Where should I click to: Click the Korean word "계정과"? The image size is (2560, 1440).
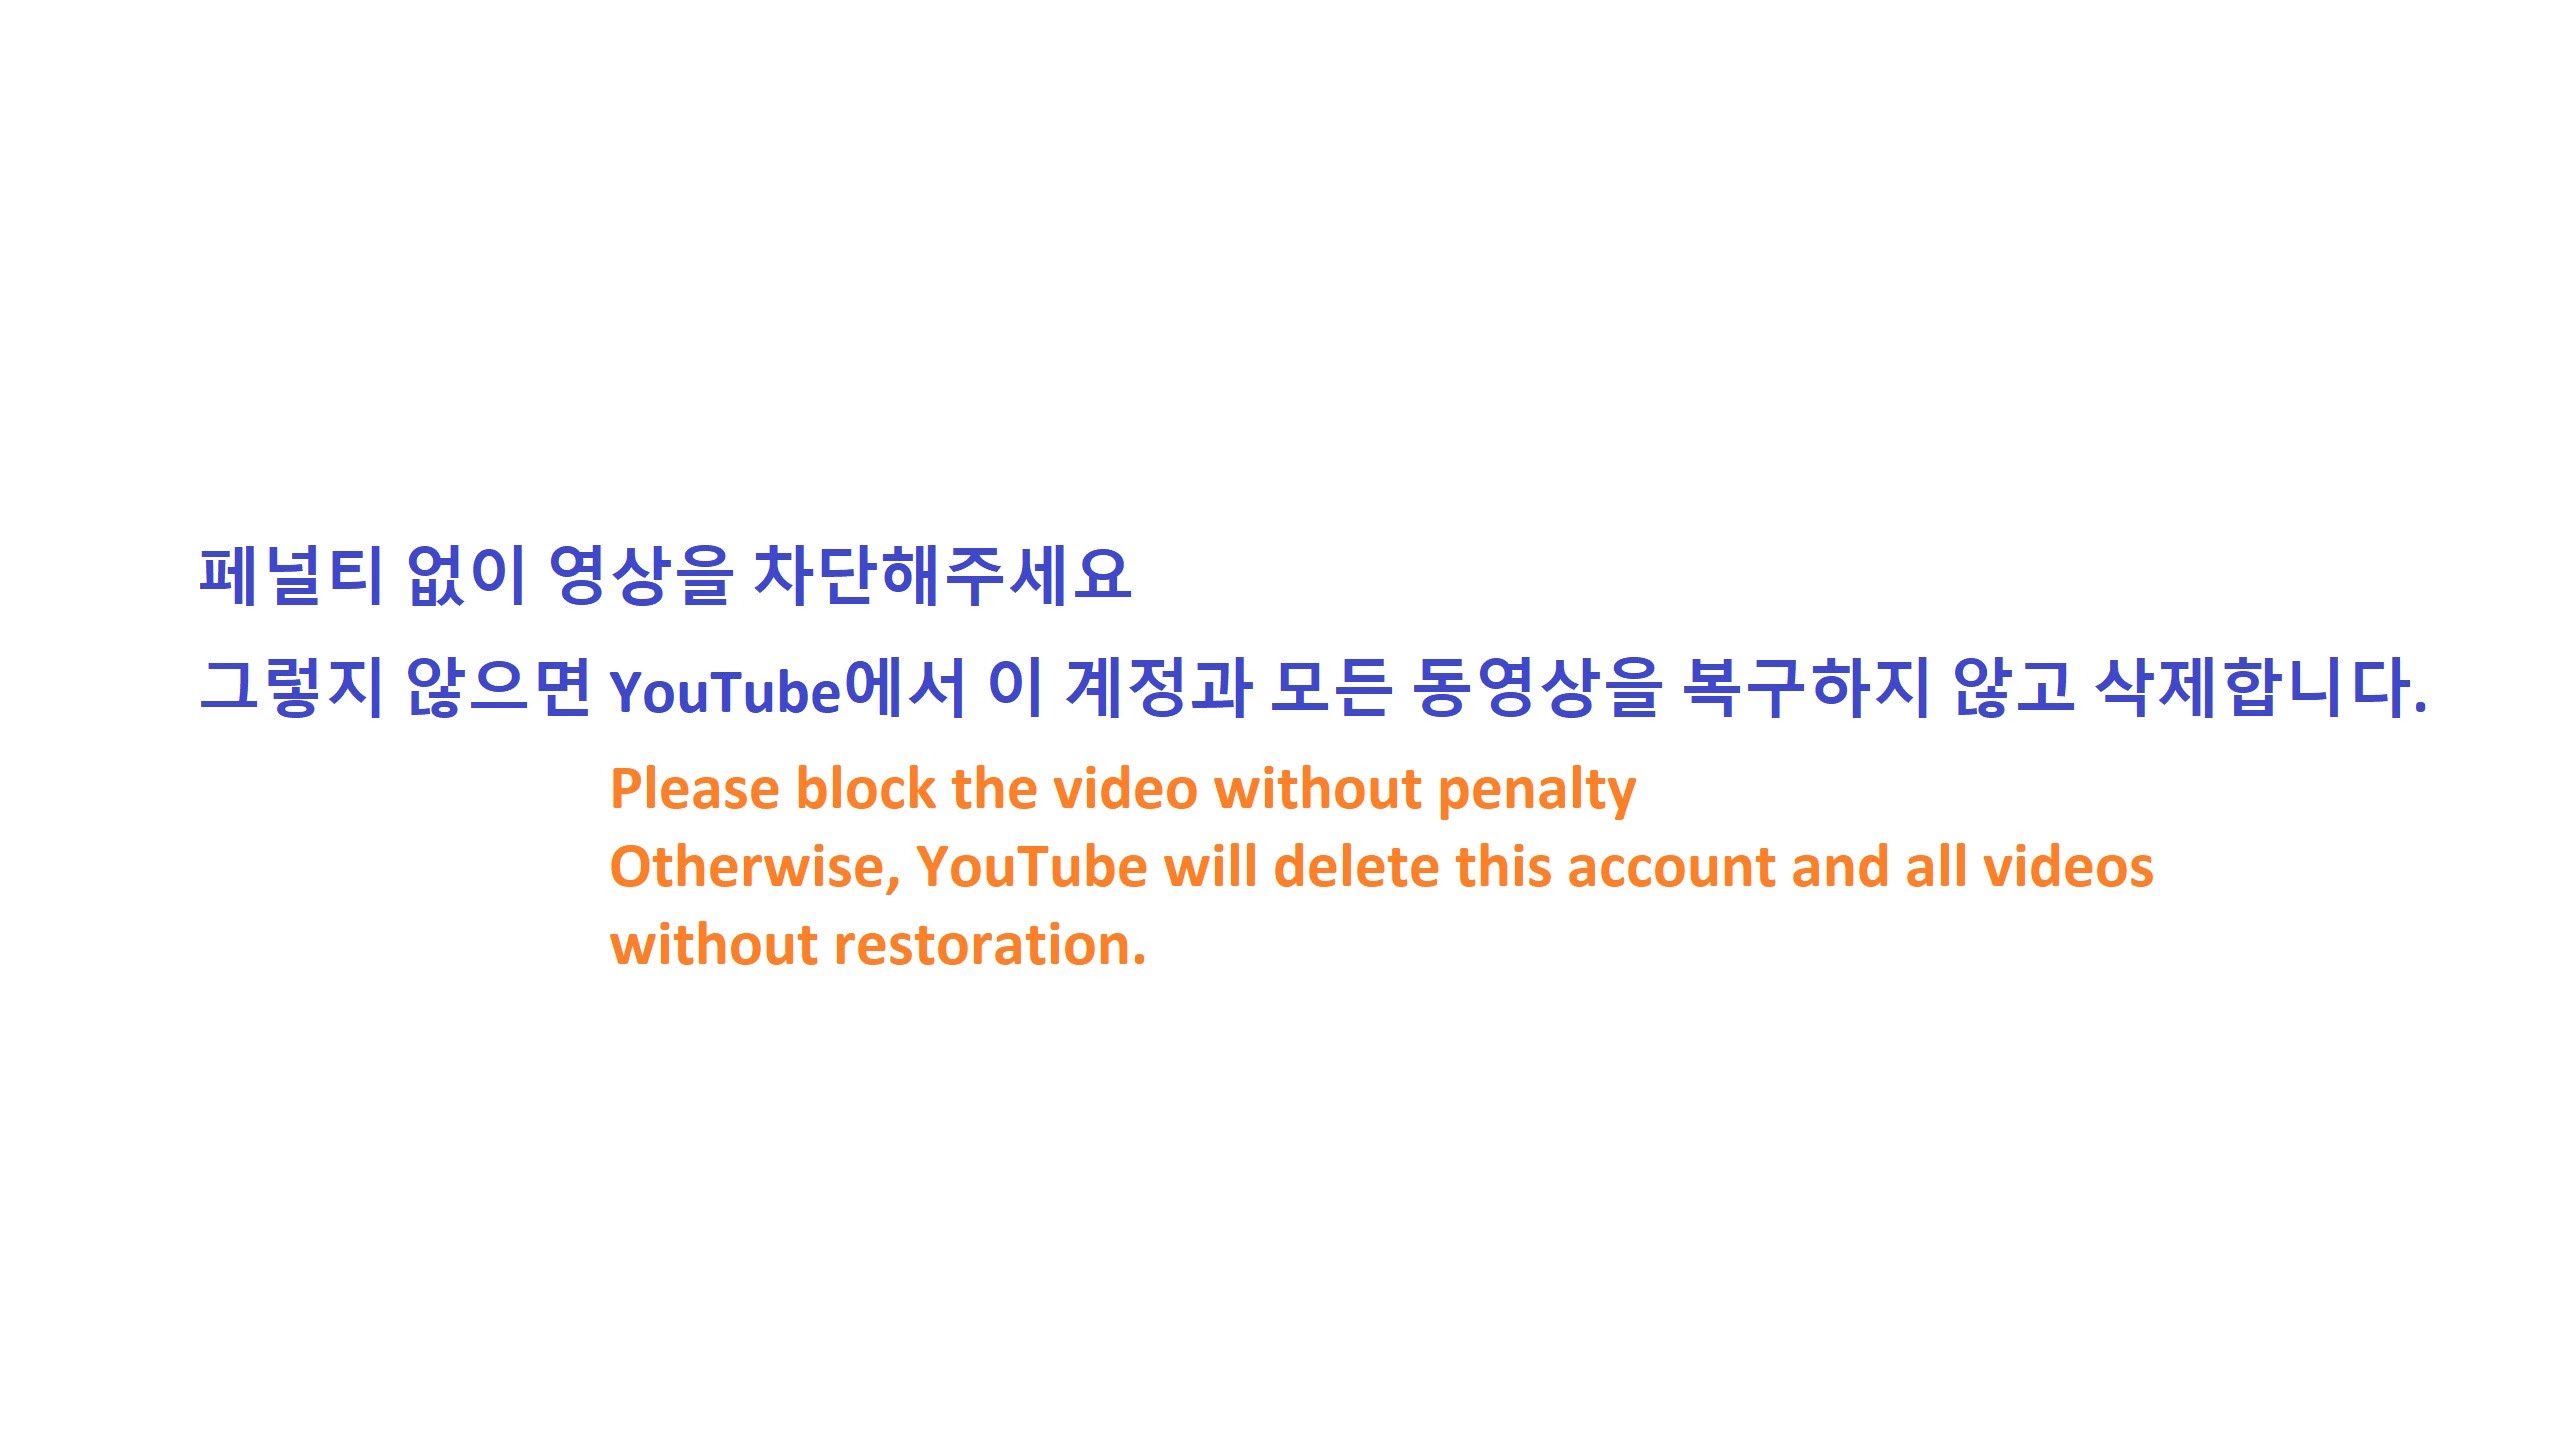pos(1158,687)
